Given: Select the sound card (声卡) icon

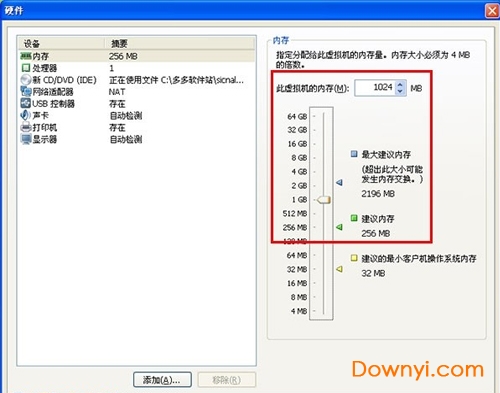Looking at the screenshot, I should [x=25, y=115].
